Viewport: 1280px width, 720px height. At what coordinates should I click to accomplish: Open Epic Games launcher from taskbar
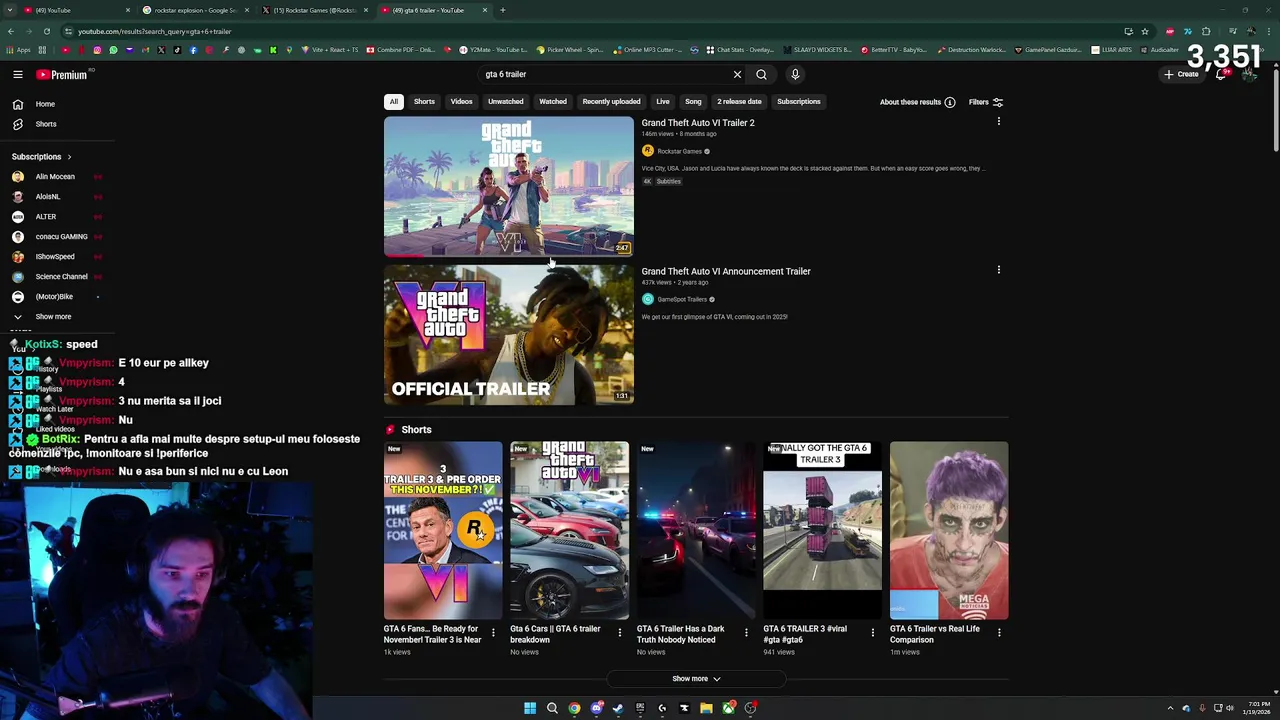click(640, 708)
